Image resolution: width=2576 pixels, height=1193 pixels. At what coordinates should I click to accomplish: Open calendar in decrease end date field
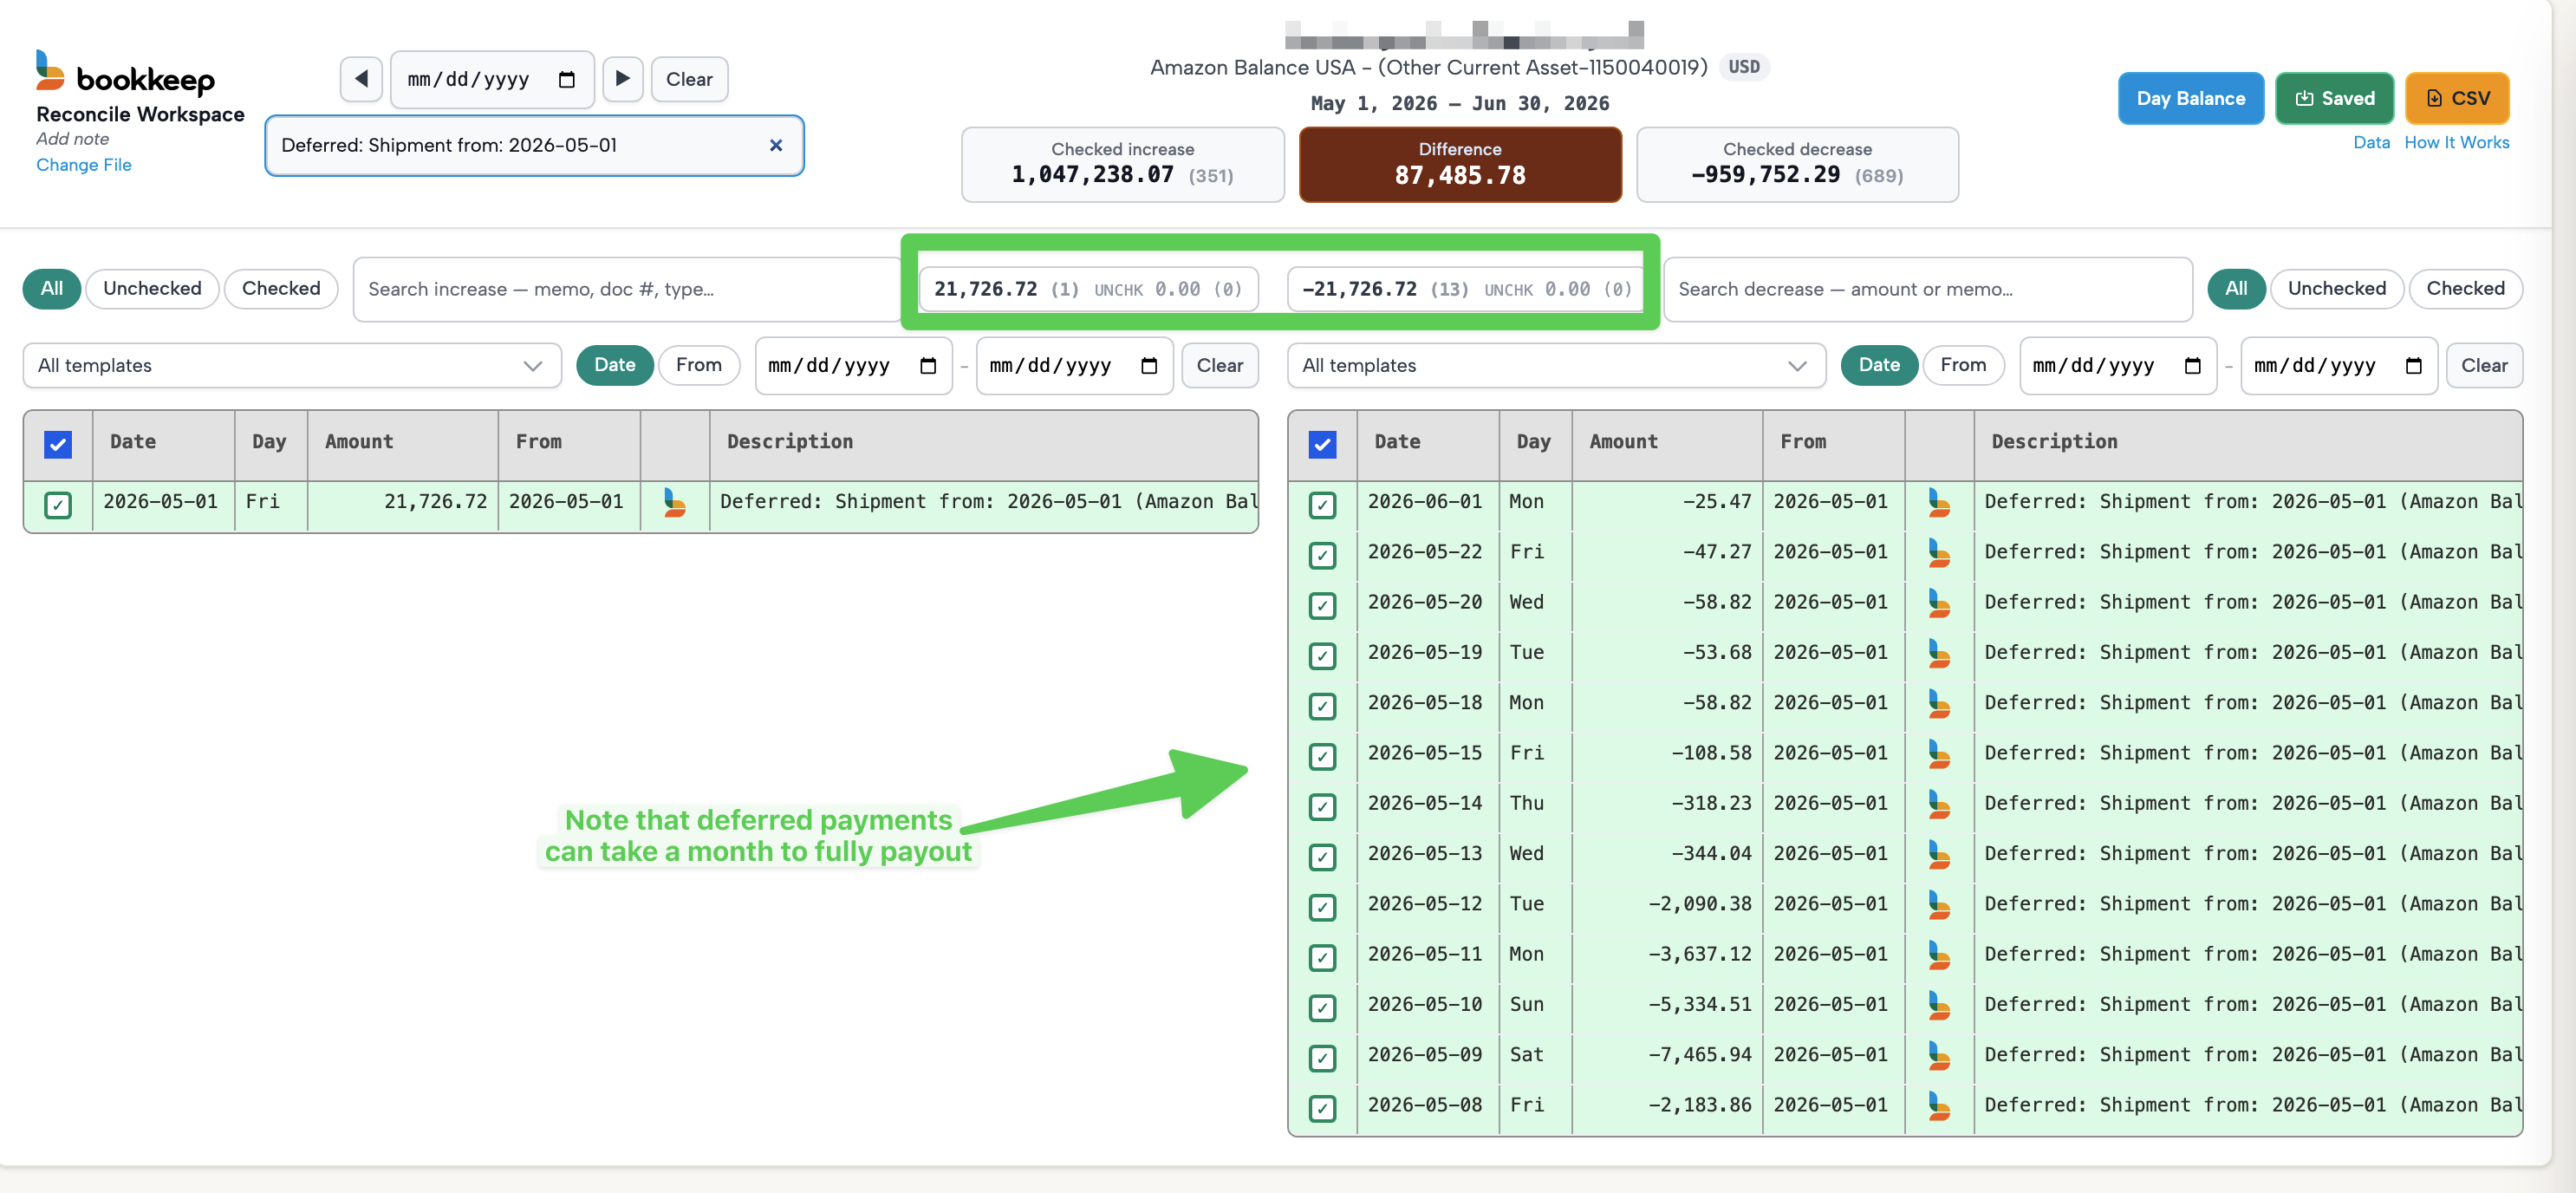[2414, 366]
